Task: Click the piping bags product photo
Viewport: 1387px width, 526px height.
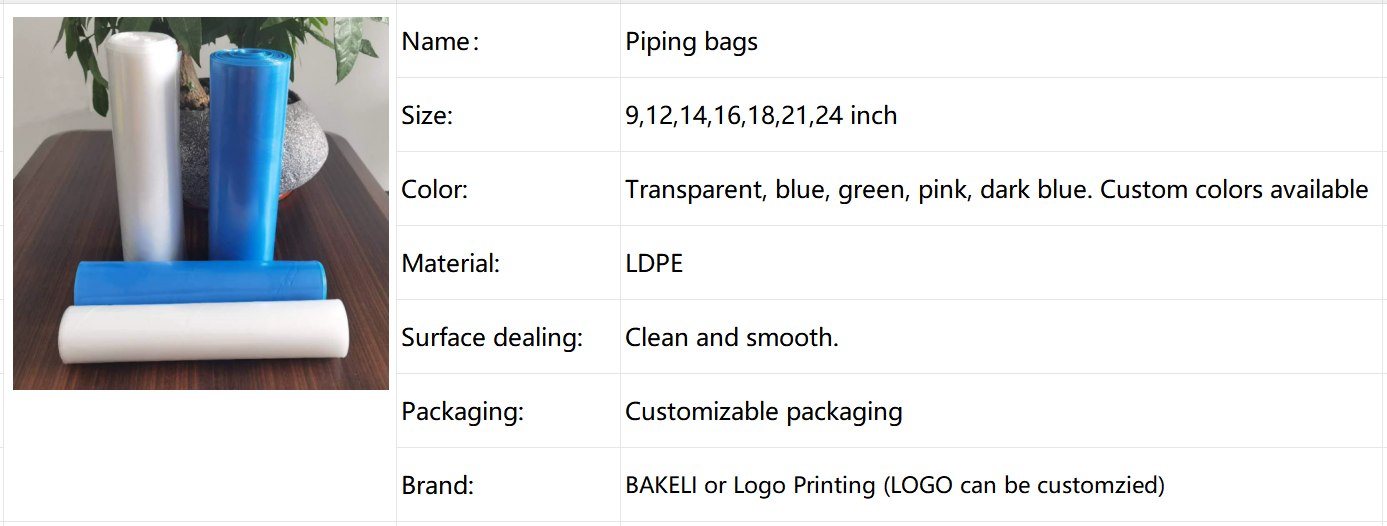Action: (200, 203)
